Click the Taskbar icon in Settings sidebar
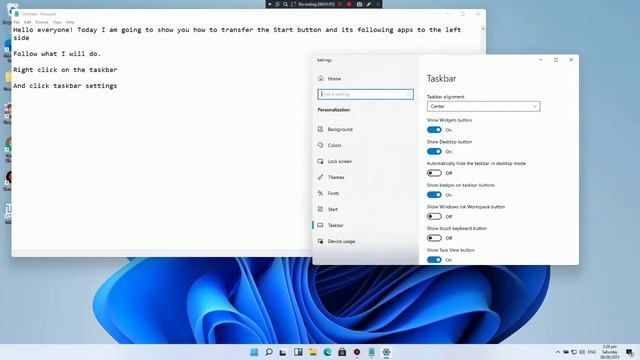The width and height of the screenshot is (640, 360). 320,225
